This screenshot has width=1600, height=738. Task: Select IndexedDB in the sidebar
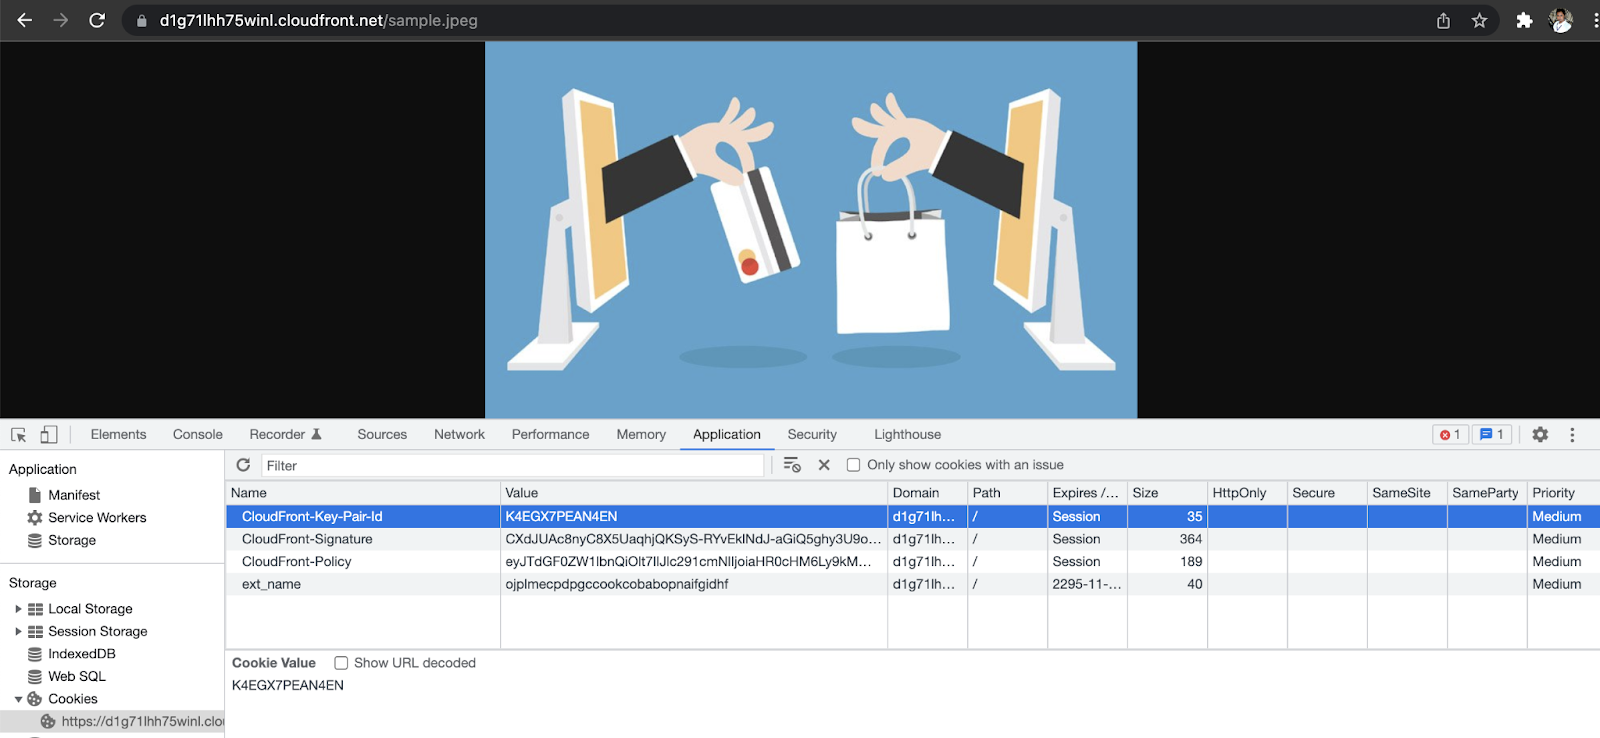point(81,654)
